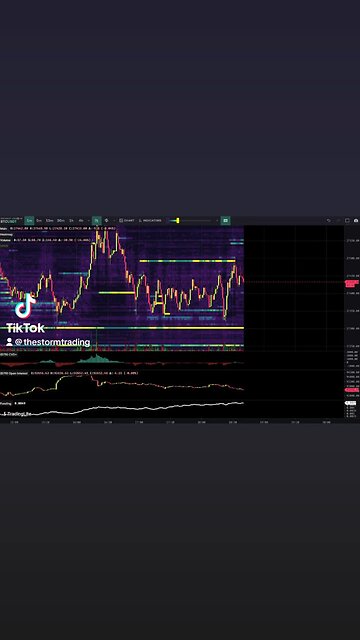Open the chart settings gear icon
The width and height of the screenshot is (360, 640).
107,220
